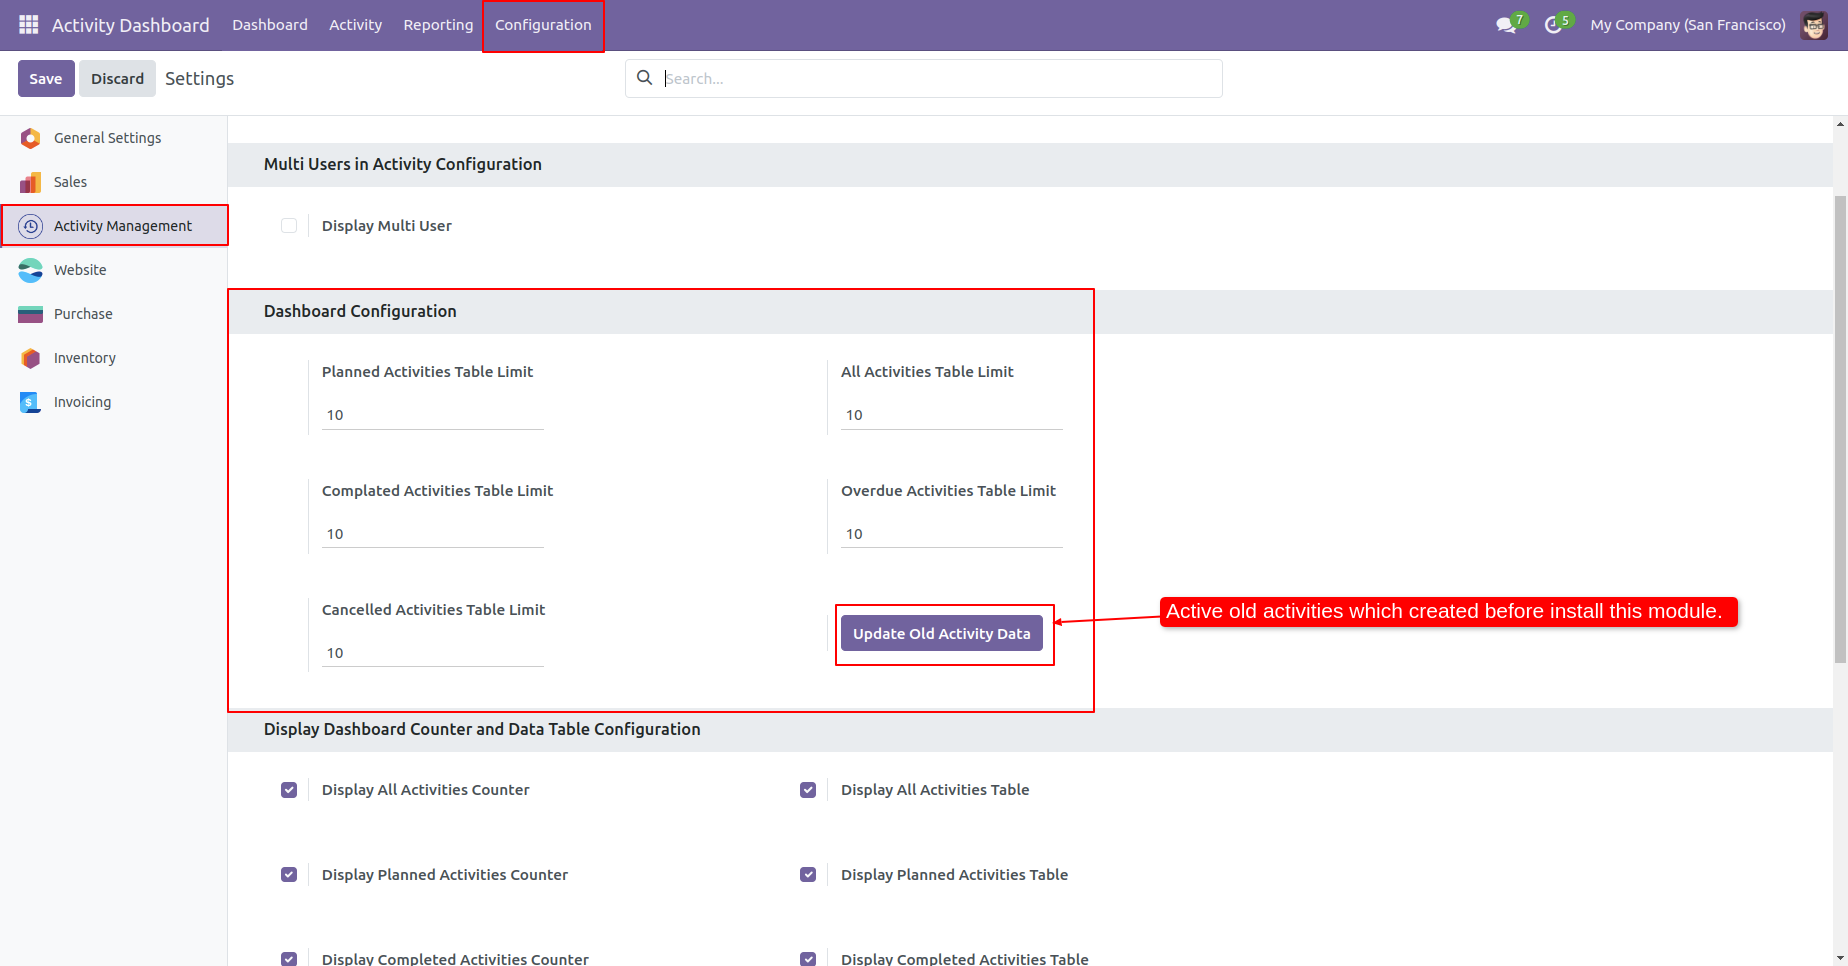Uncheck Display Planned Activities Counter

[289, 875]
